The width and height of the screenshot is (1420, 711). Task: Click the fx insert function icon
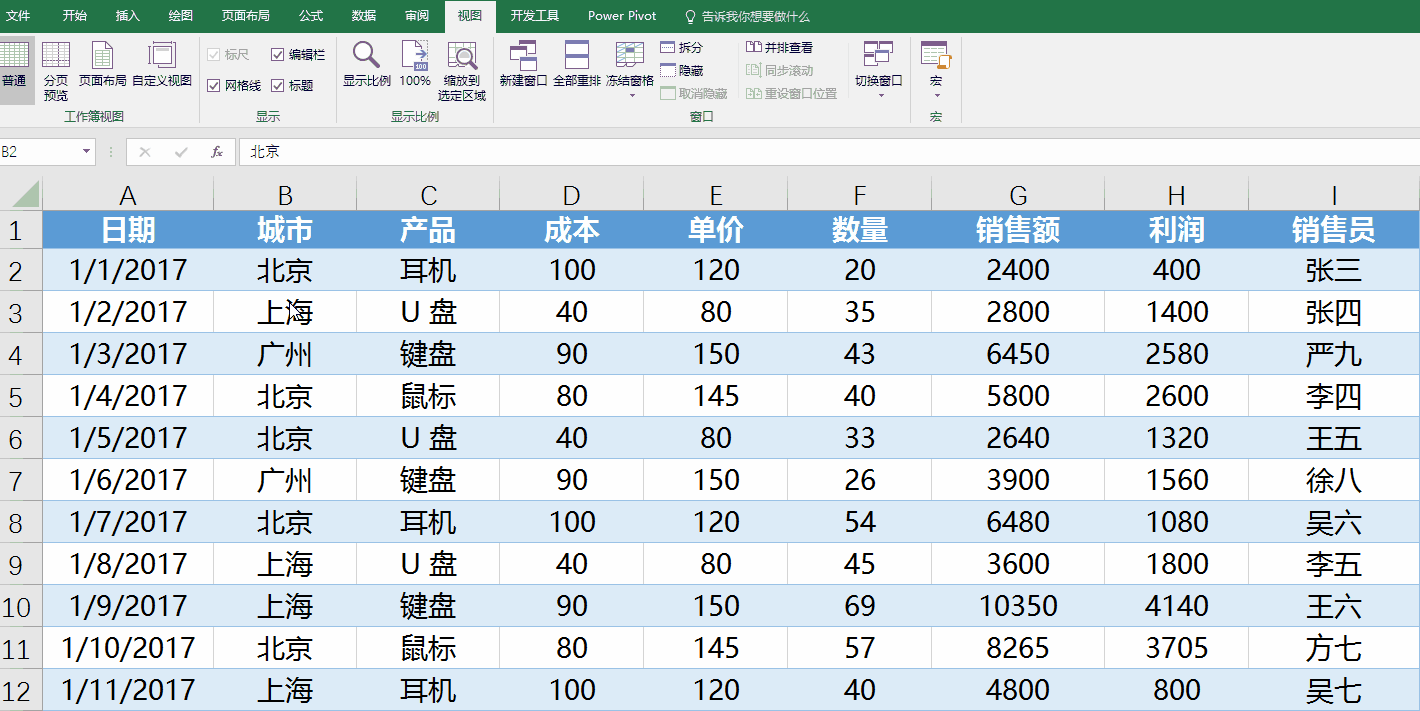216,152
